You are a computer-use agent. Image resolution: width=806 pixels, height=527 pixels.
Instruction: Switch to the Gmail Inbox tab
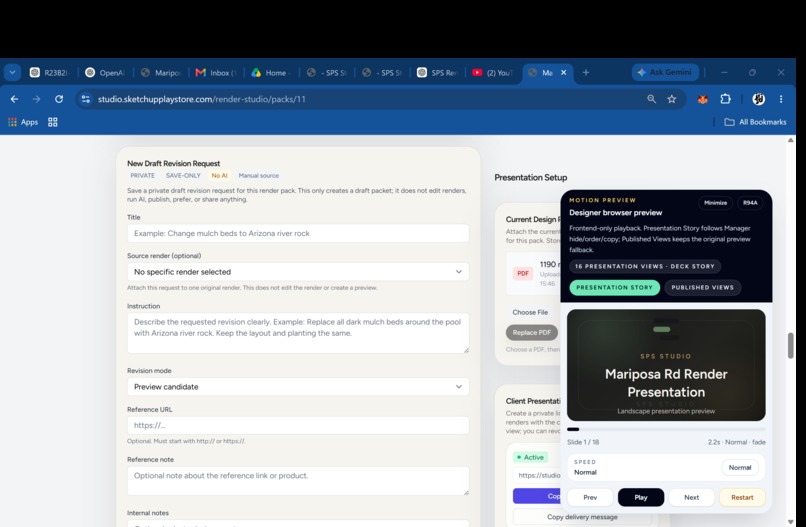tap(216, 72)
